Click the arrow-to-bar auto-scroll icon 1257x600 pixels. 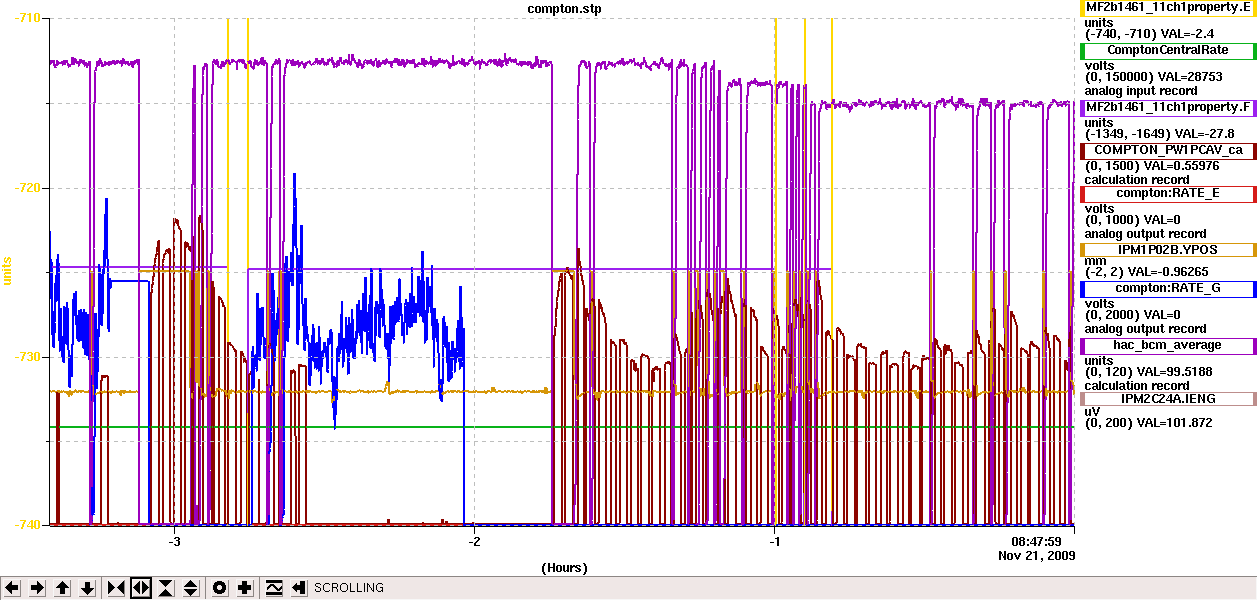pyautogui.click(x=298, y=588)
